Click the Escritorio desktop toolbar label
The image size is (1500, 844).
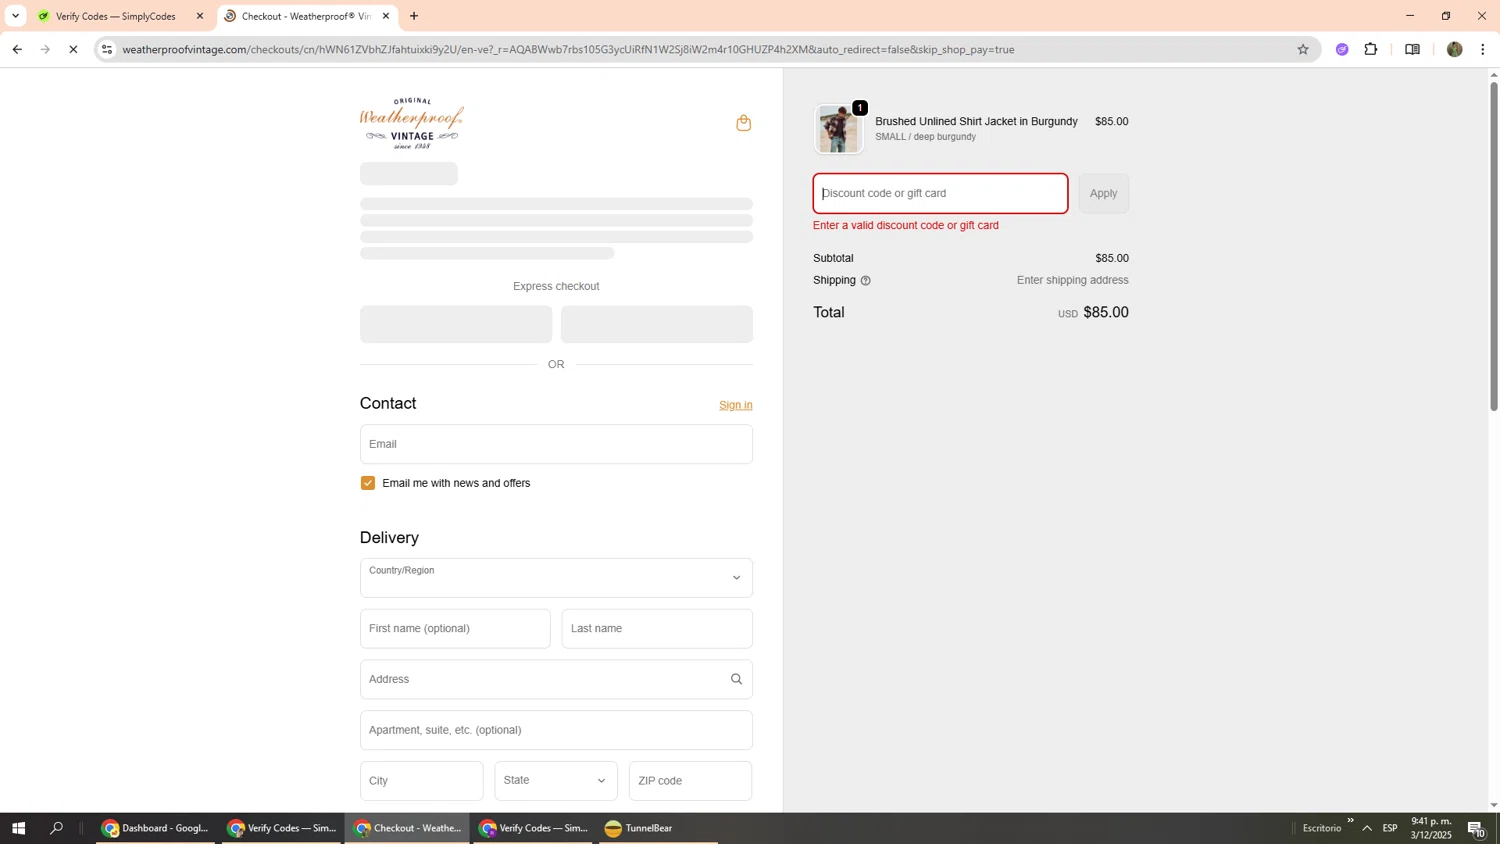(x=1322, y=828)
